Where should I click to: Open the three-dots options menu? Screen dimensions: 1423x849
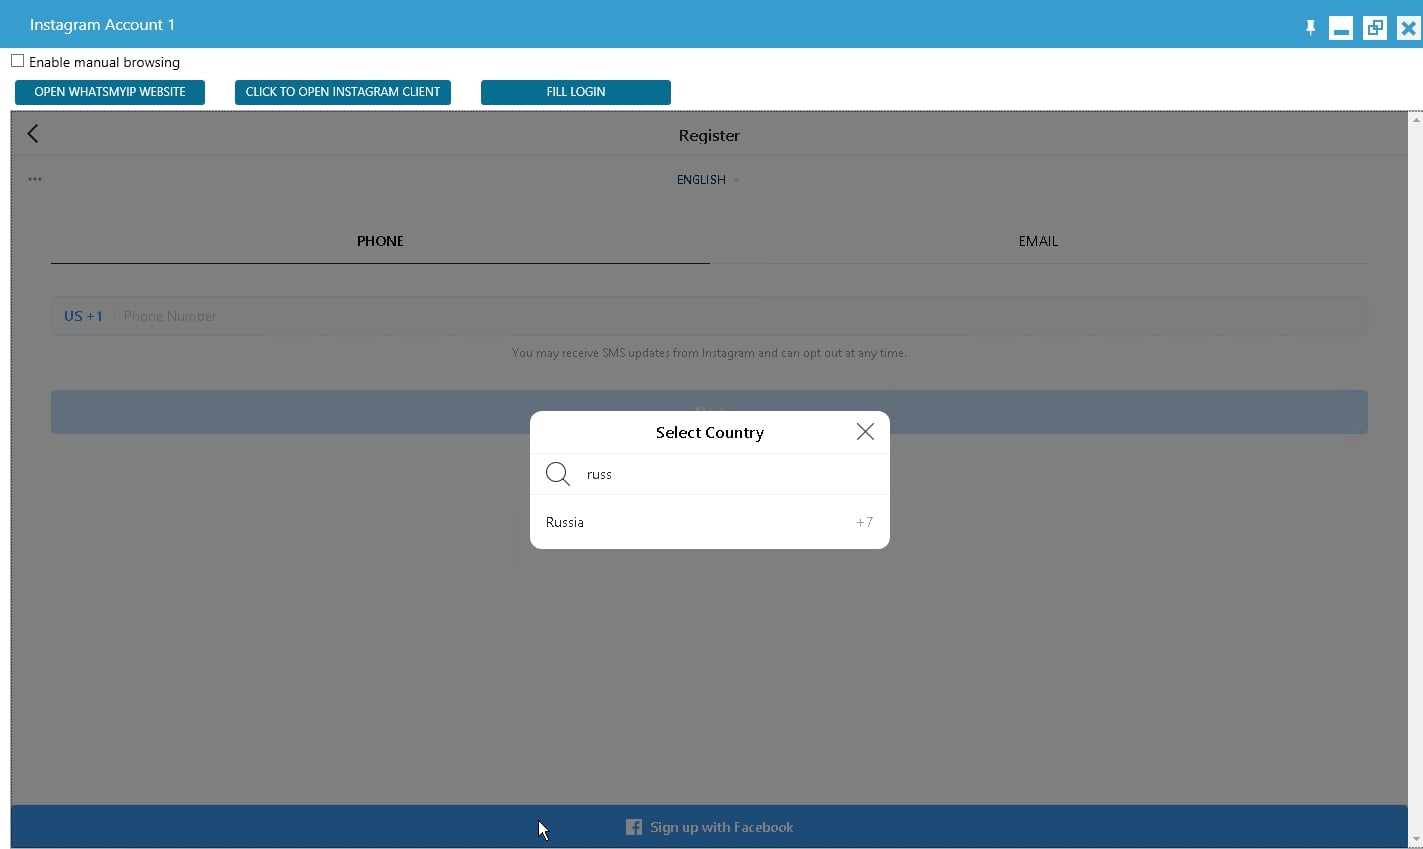[x=35, y=179]
